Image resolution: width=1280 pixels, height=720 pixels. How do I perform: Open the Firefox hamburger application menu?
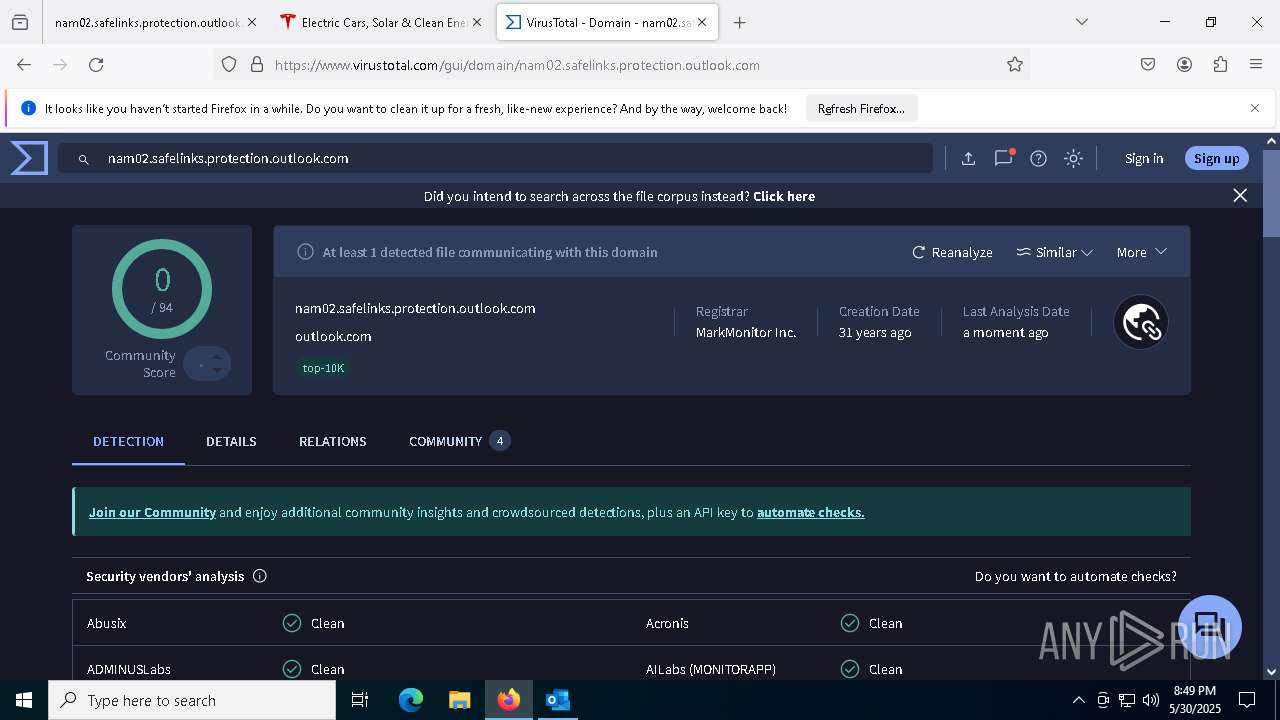(1256, 65)
